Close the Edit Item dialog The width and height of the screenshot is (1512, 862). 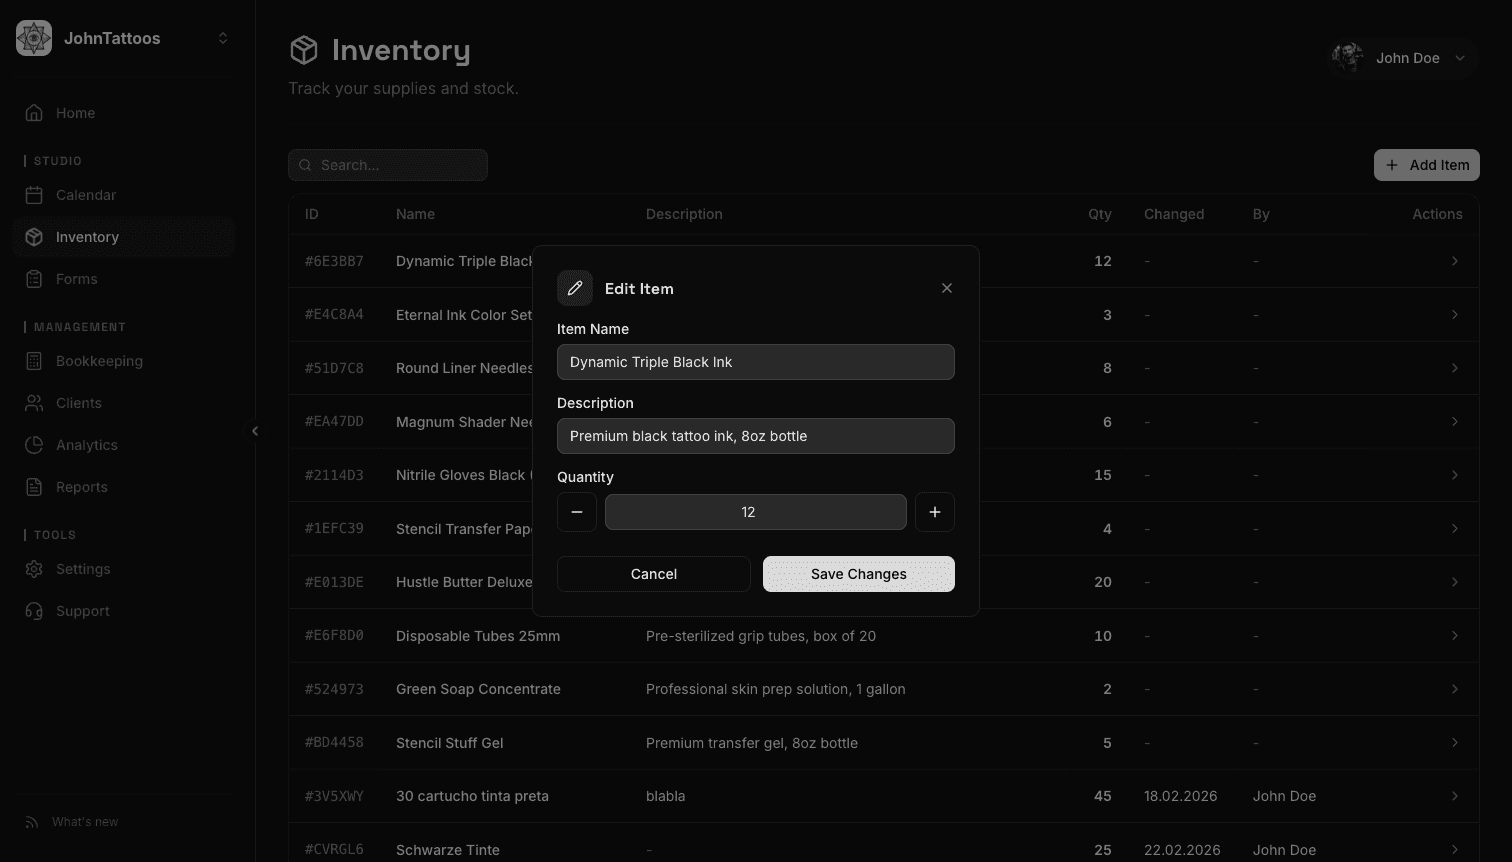[946, 288]
